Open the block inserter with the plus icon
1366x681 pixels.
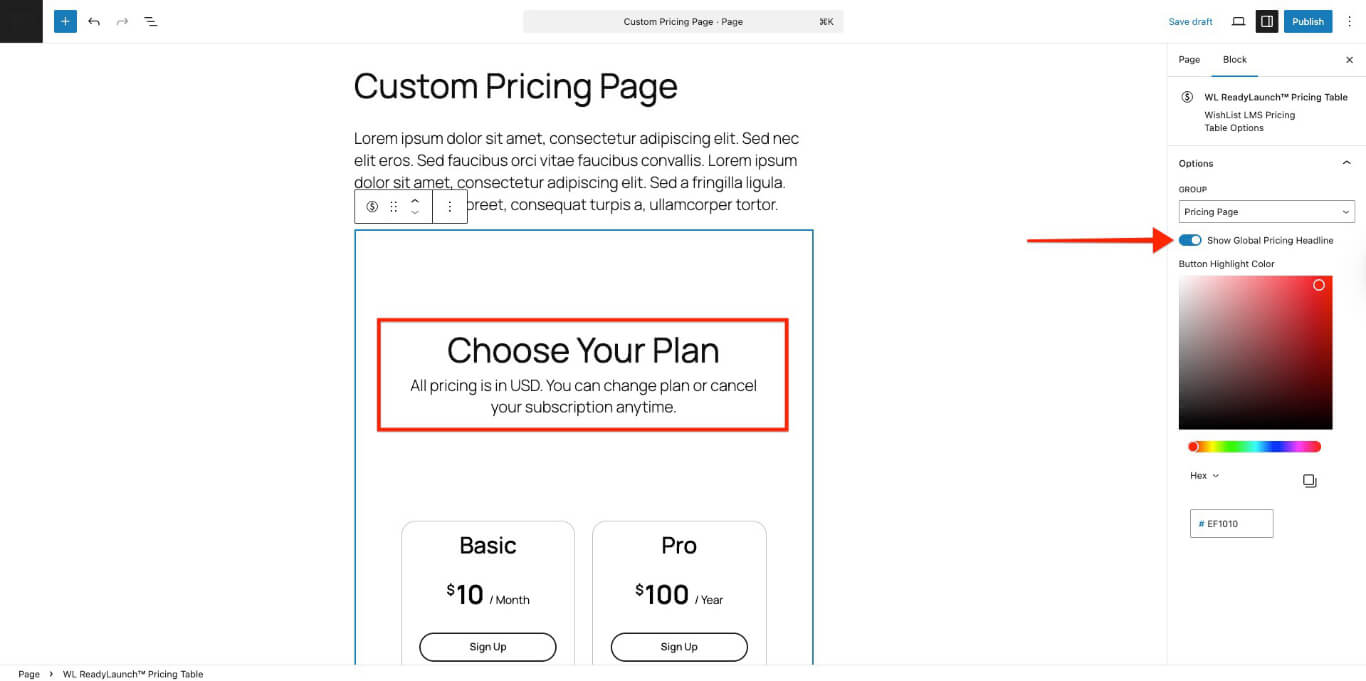click(x=64, y=20)
